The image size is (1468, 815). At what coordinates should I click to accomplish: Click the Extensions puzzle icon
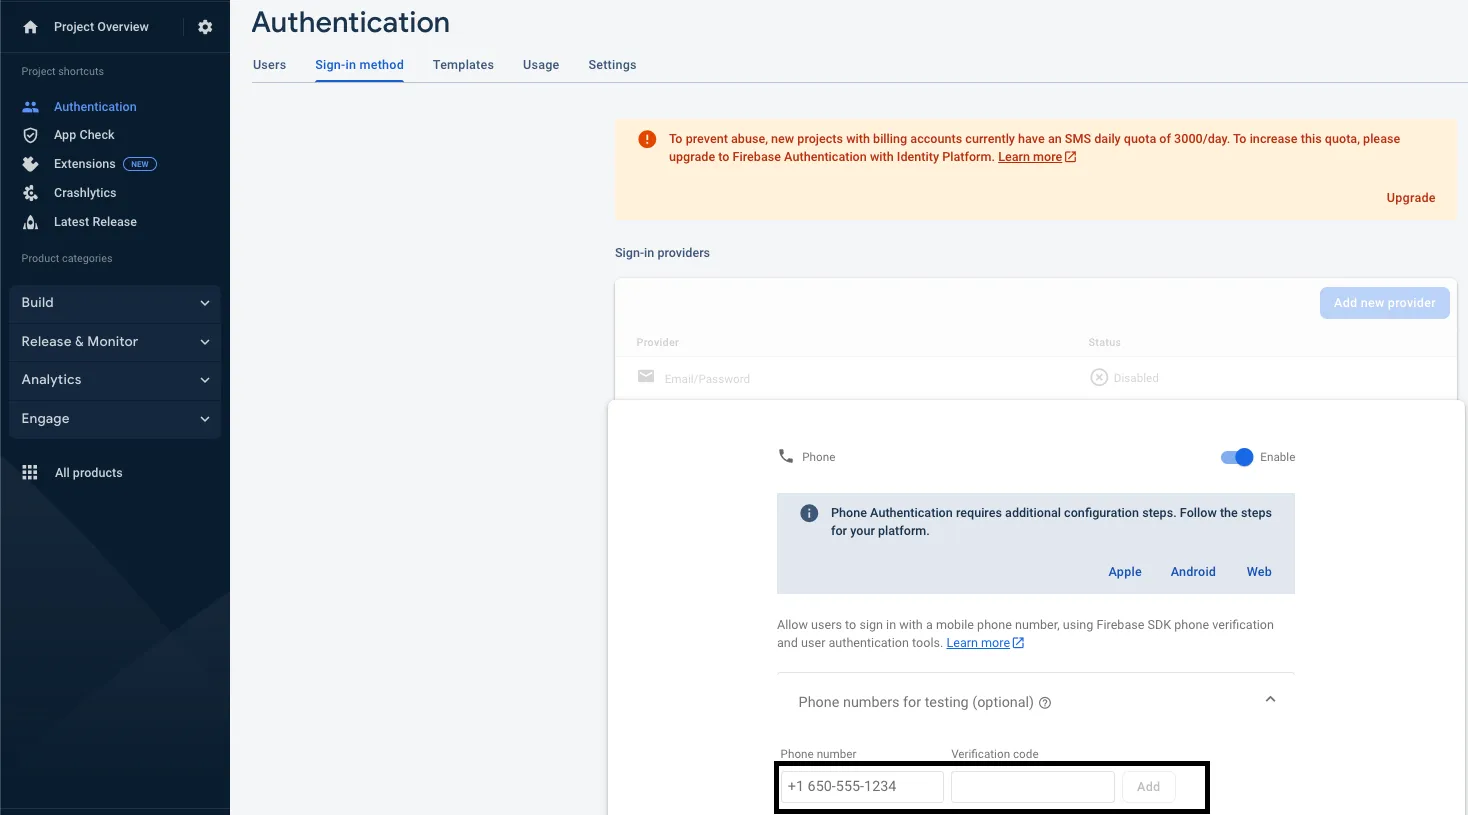coord(31,164)
